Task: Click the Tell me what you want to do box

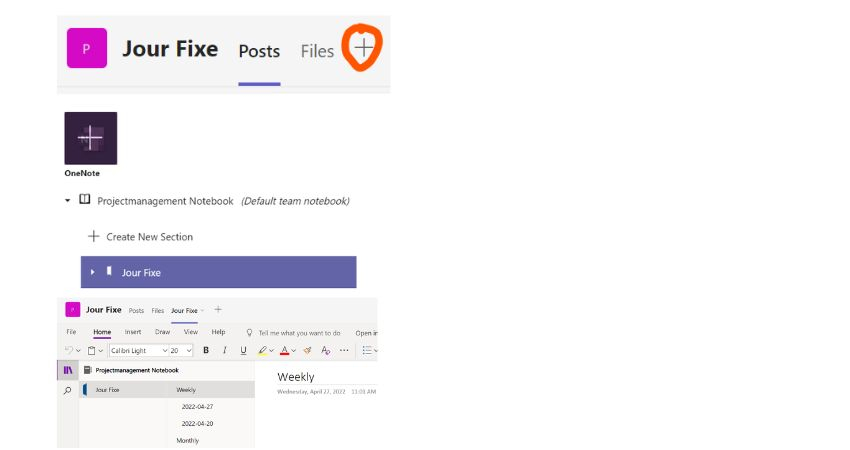Action: [293, 333]
